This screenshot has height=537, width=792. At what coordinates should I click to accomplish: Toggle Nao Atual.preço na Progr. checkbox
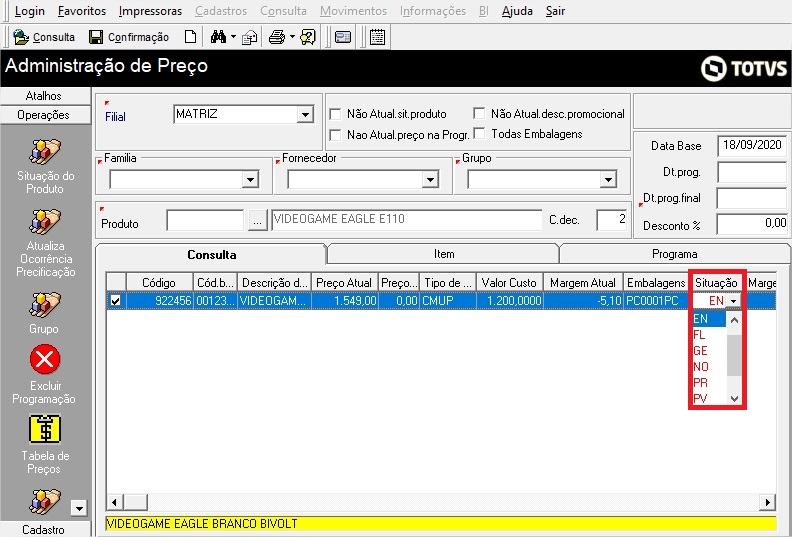tap(335, 135)
